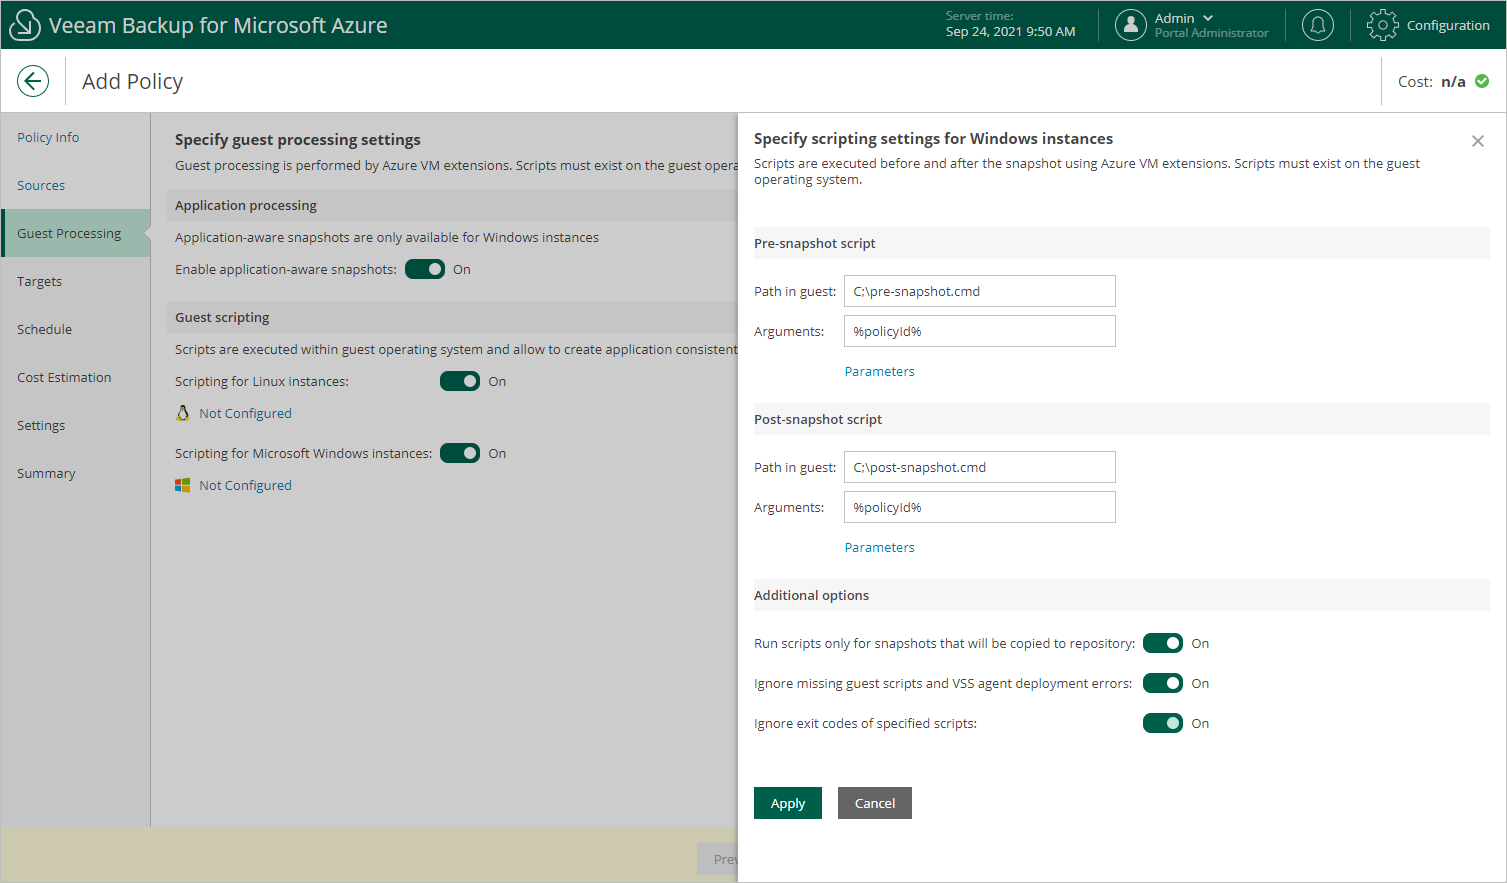
Task: Focus post-snapshot Arguments field
Action: (980, 507)
